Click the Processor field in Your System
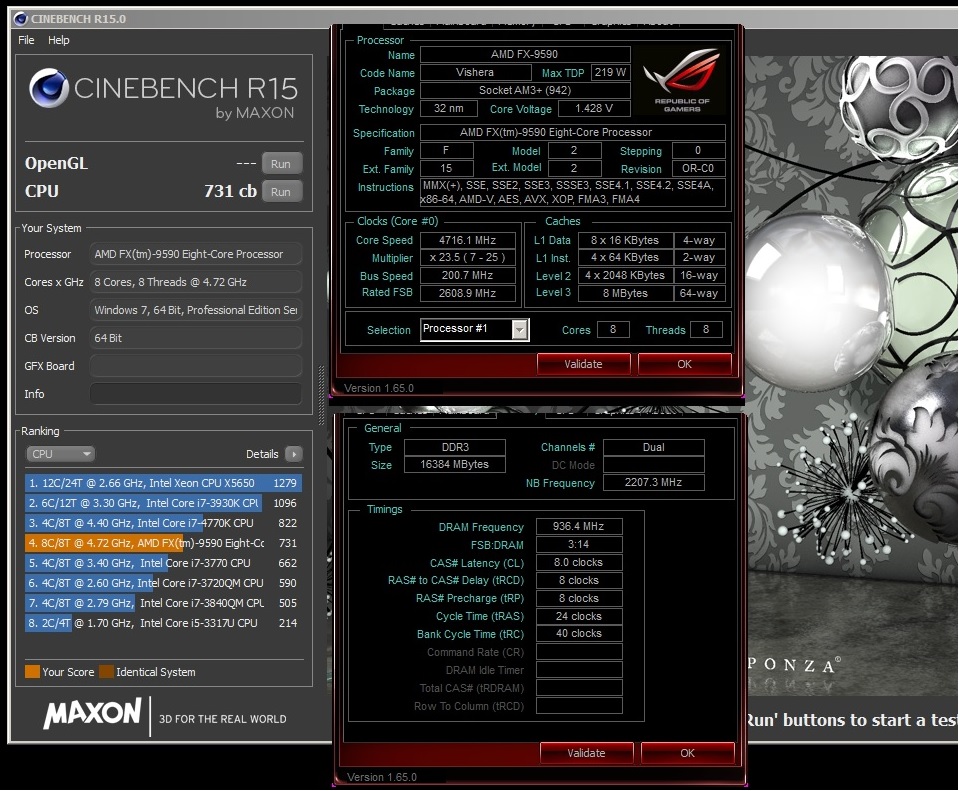The height and width of the screenshot is (791, 959). click(x=196, y=254)
